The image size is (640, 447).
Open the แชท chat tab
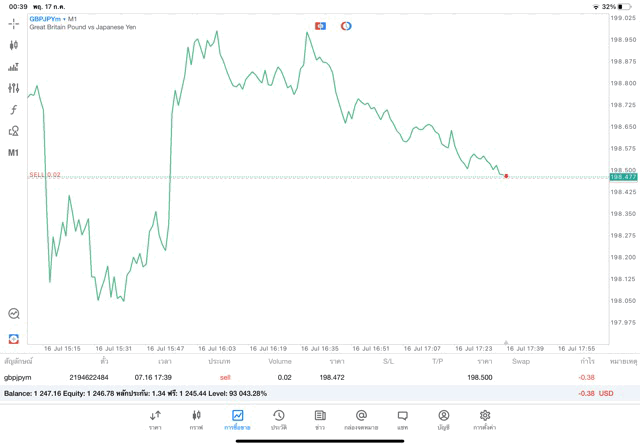click(402, 419)
